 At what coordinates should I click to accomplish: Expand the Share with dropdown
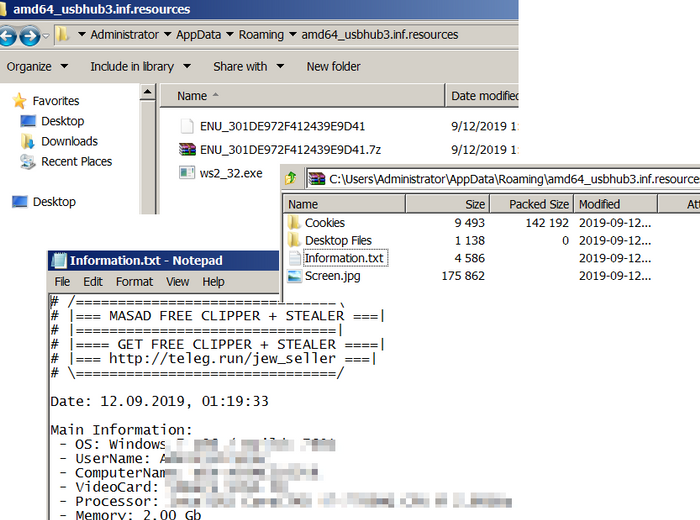[247, 67]
